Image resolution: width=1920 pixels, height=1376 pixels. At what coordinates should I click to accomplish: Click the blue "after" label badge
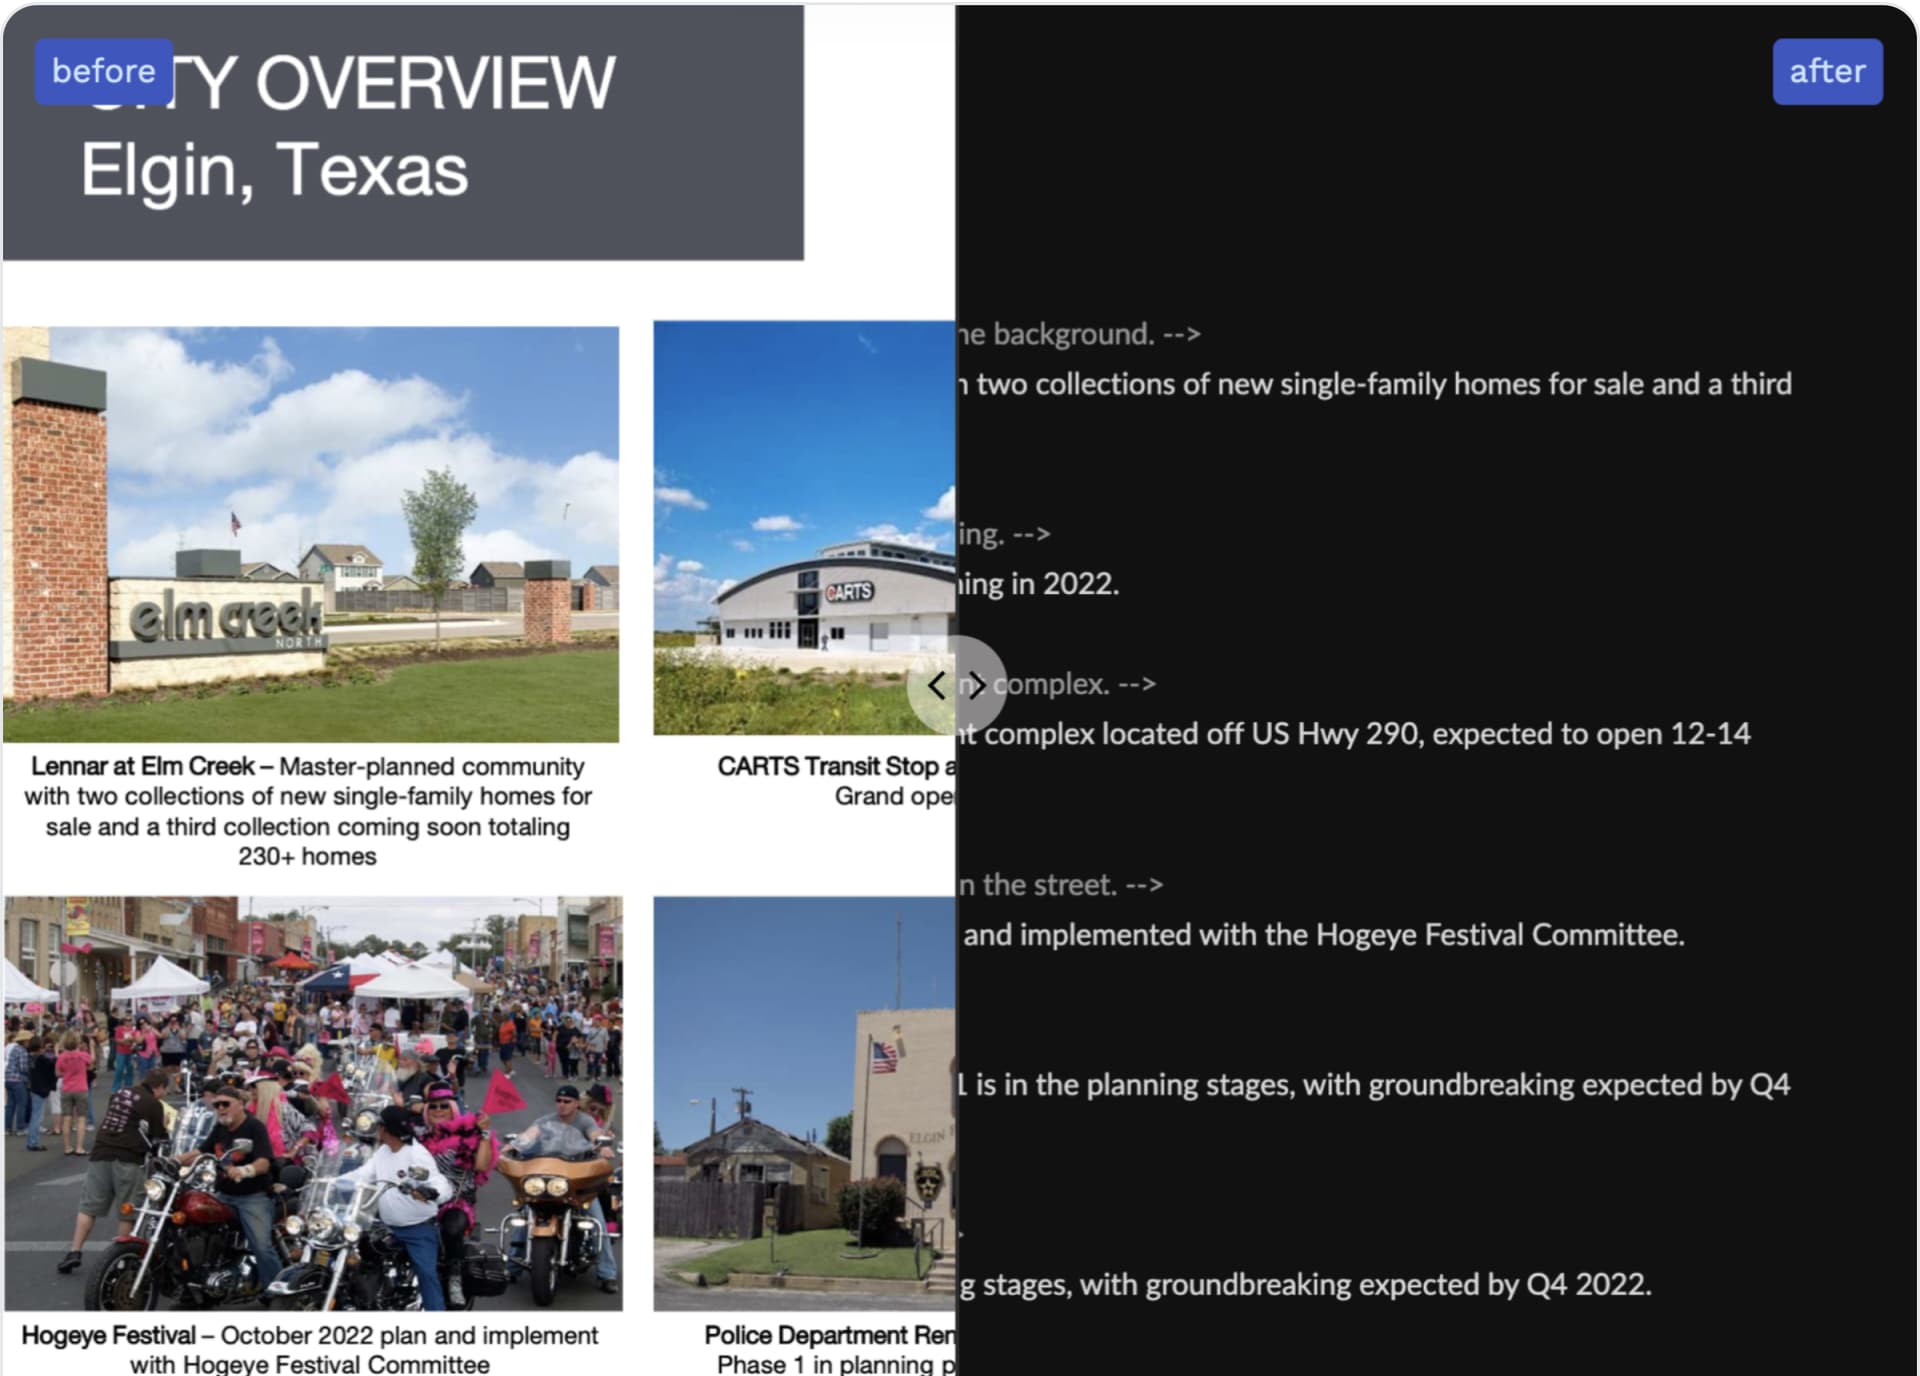coord(1826,72)
